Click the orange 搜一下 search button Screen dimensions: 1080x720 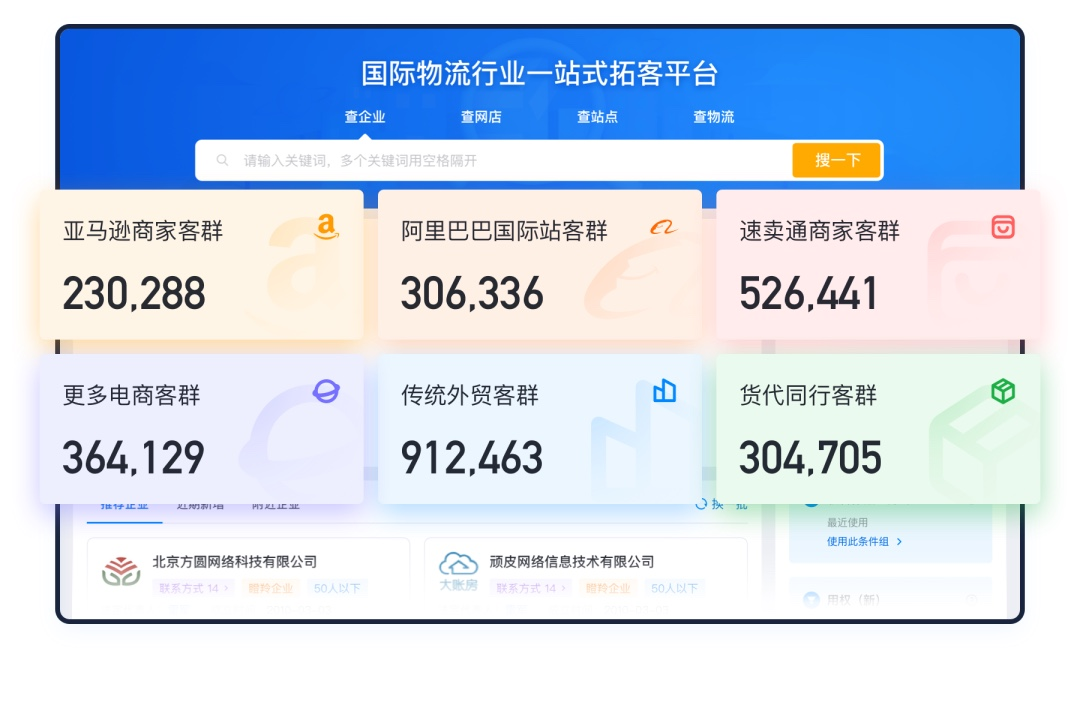pyautogui.click(x=837, y=161)
